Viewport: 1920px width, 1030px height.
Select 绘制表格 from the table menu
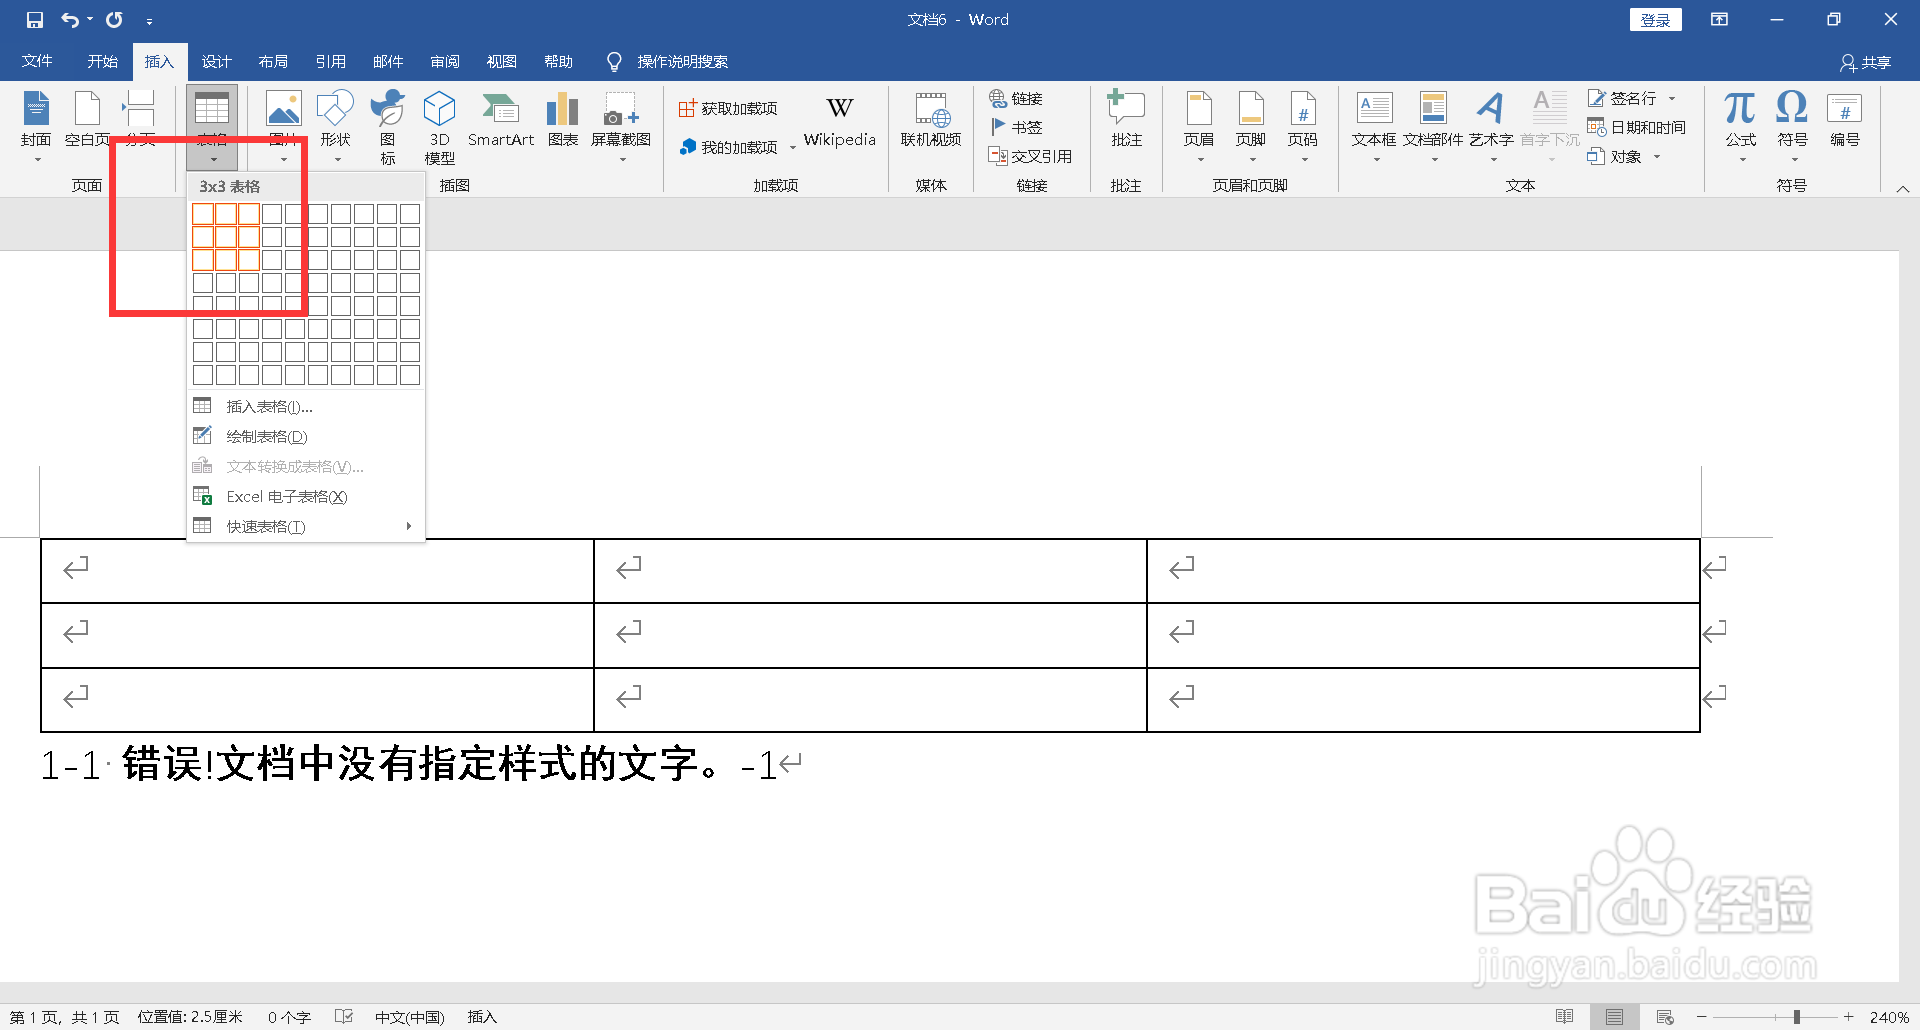[264, 435]
